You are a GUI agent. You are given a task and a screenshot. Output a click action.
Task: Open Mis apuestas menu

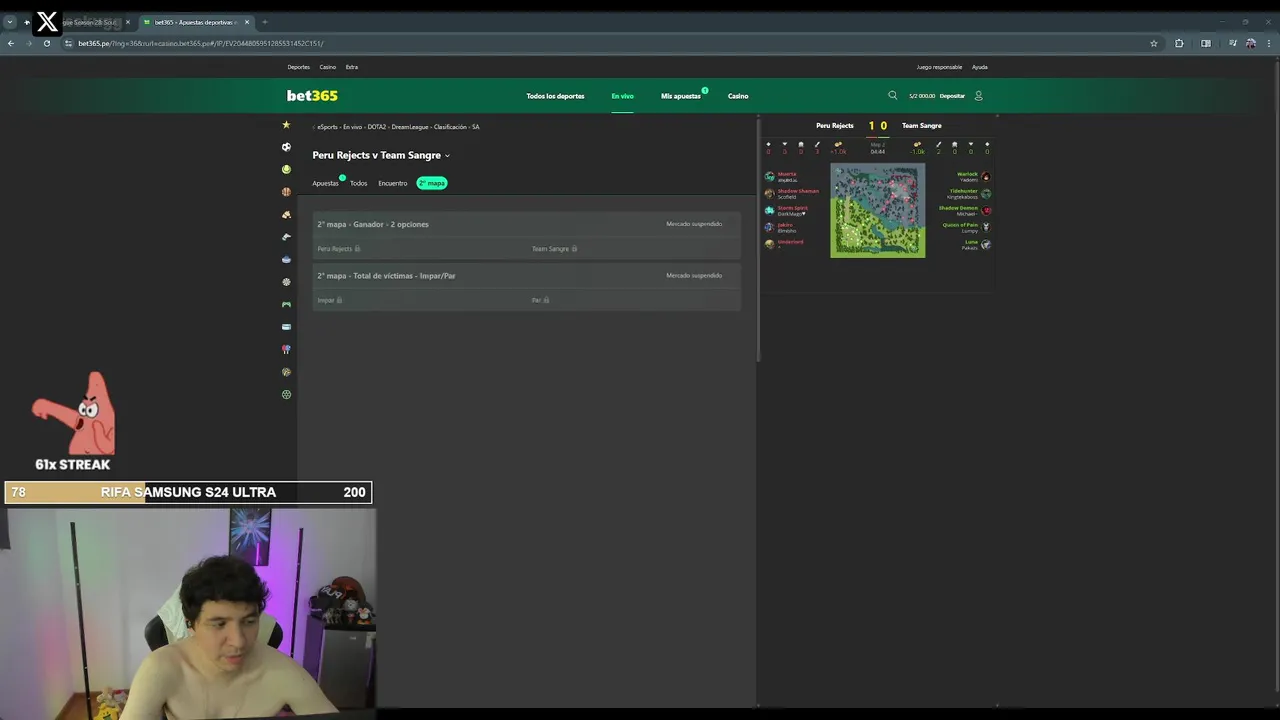click(680, 96)
